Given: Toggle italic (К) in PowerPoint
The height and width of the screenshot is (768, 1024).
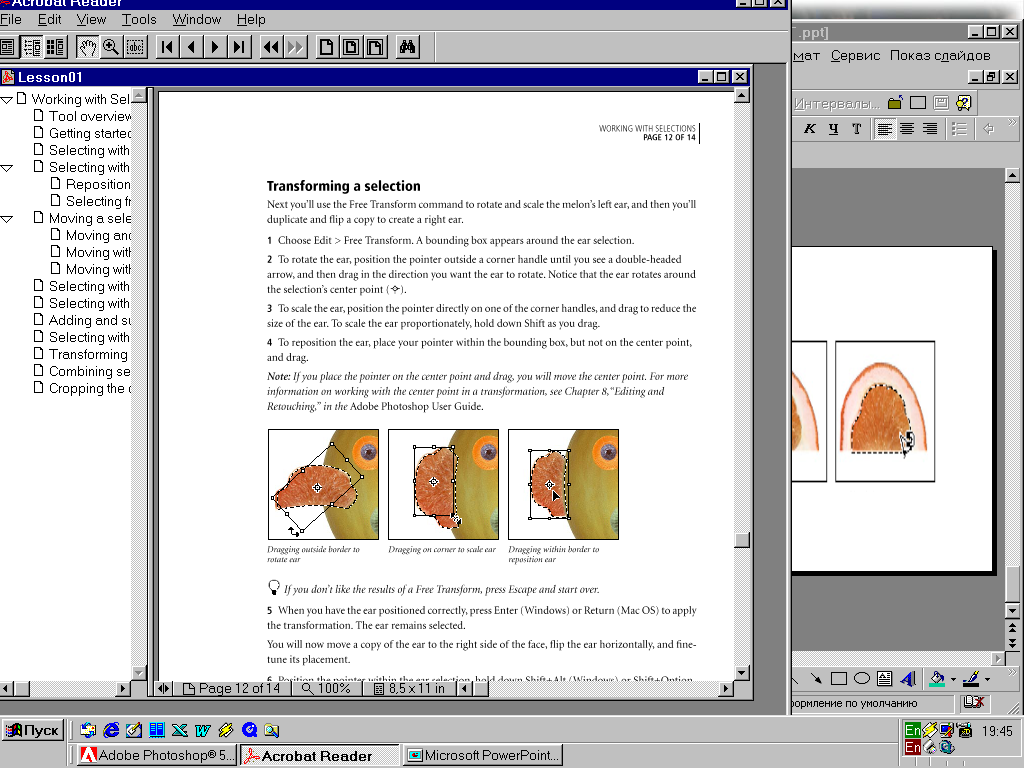Looking at the screenshot, I should (x=810, y=129).
